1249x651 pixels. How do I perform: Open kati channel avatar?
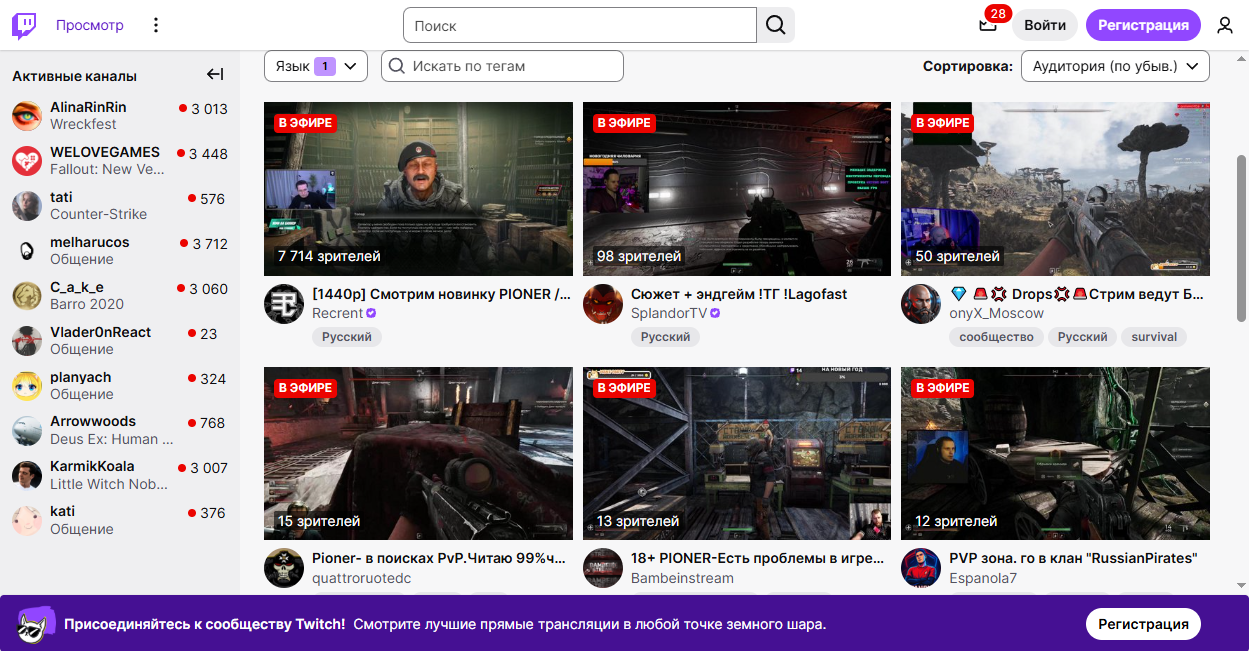(27, 520)
